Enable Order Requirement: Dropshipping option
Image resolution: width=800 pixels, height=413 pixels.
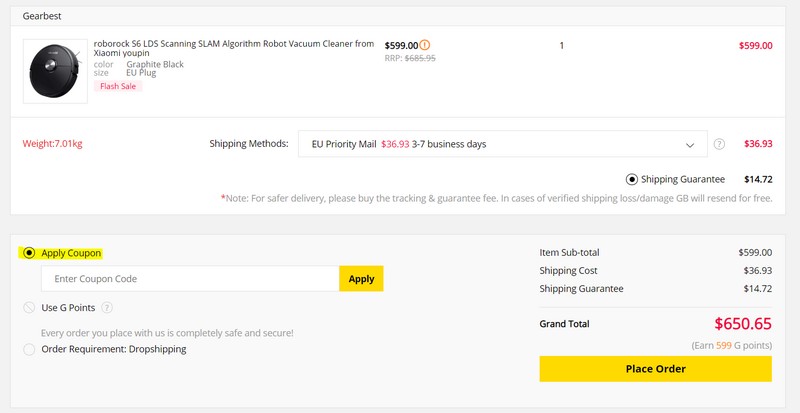pos(29,349)
